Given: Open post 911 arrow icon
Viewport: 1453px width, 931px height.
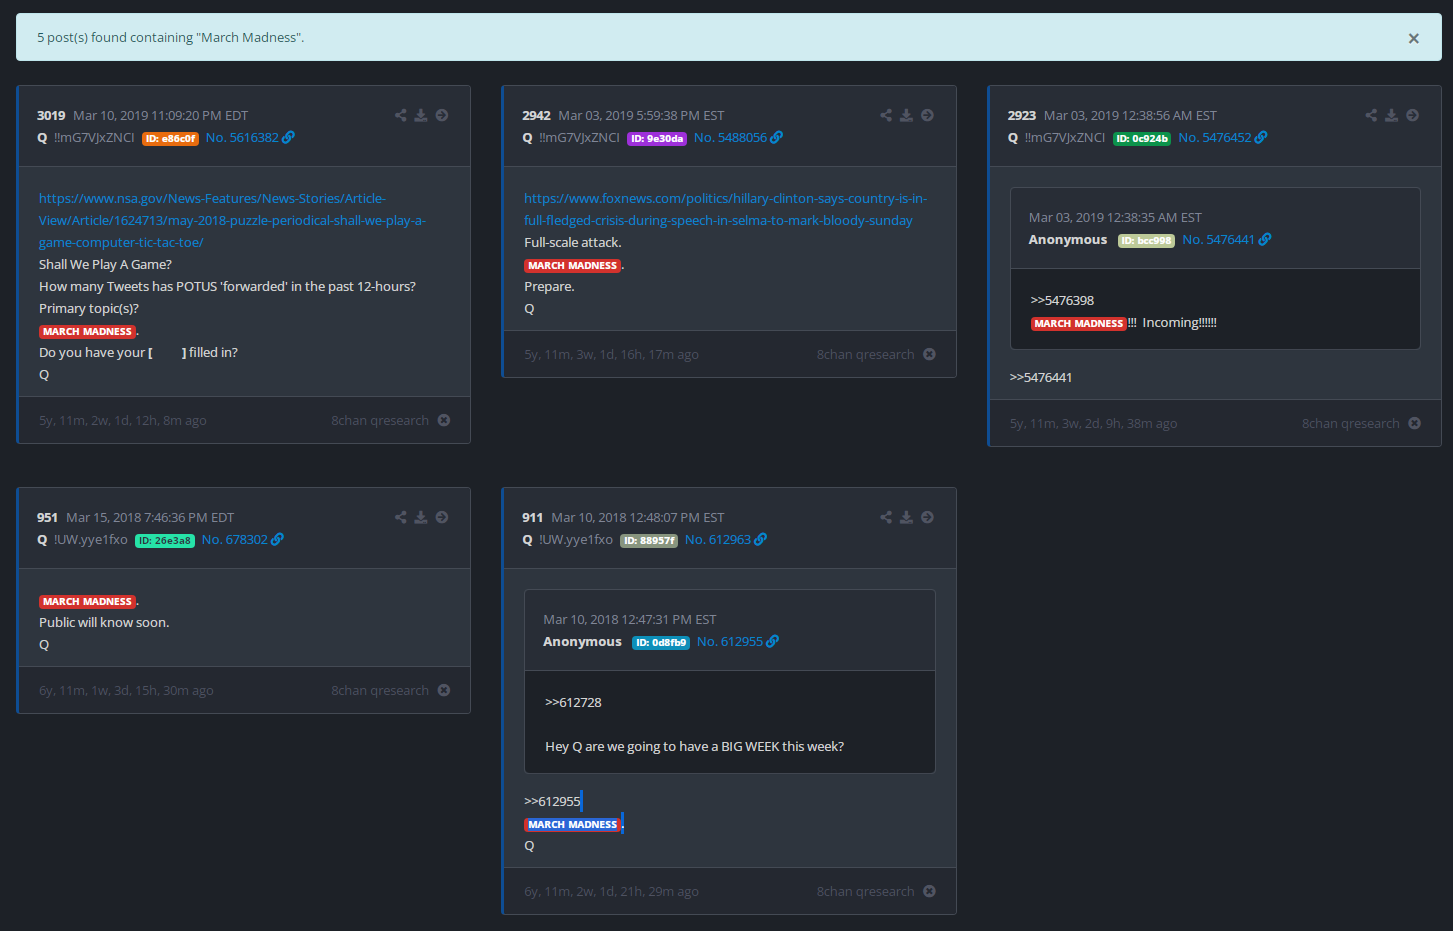Looking at the screenshot, I should (927, 517).
